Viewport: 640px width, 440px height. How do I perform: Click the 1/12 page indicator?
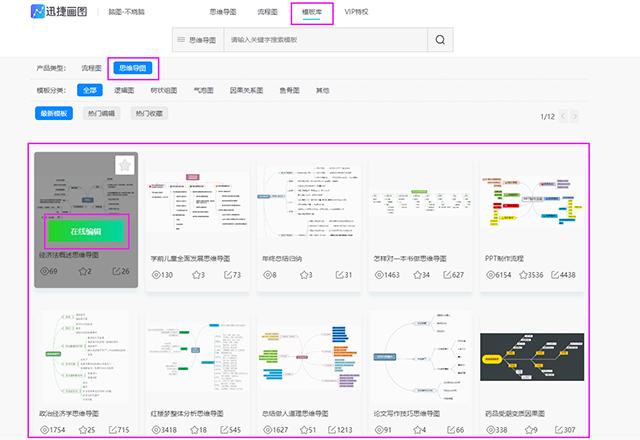pyautogui.click(x=547, y=117)
